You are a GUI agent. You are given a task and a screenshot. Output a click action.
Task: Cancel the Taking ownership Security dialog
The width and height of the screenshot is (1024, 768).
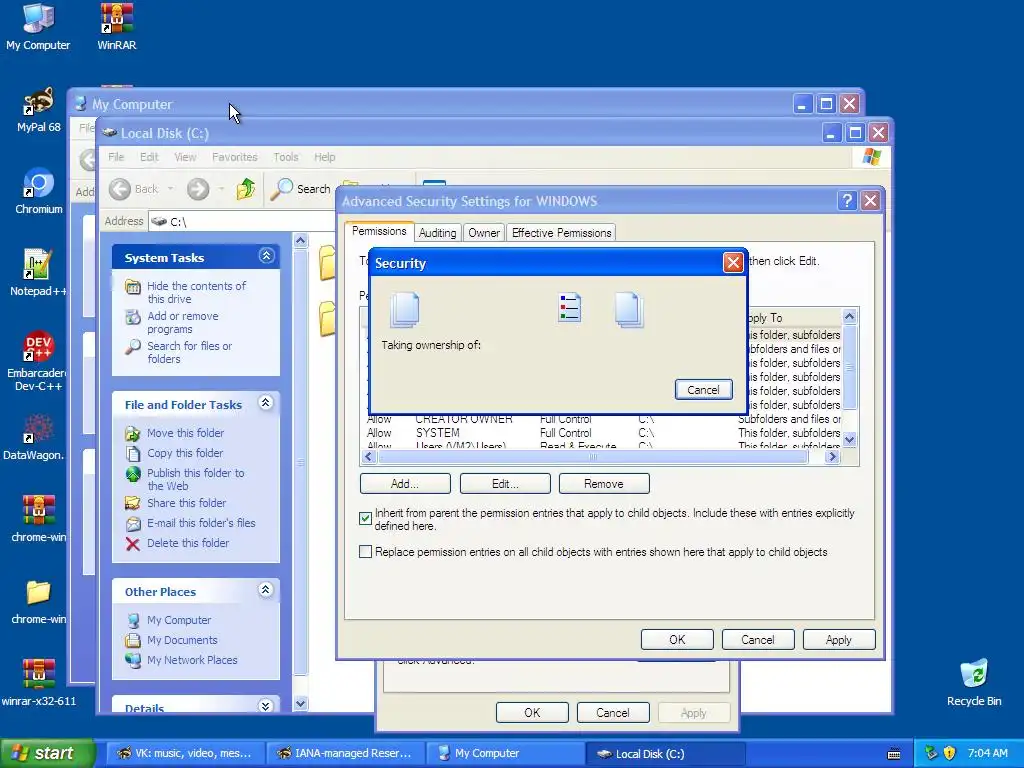703,390
